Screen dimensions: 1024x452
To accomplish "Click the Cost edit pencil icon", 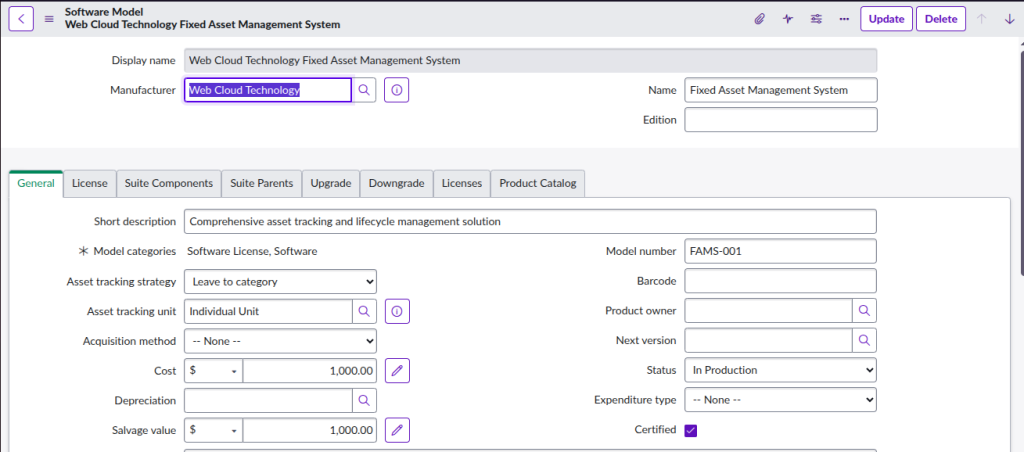I will point(397,371).
